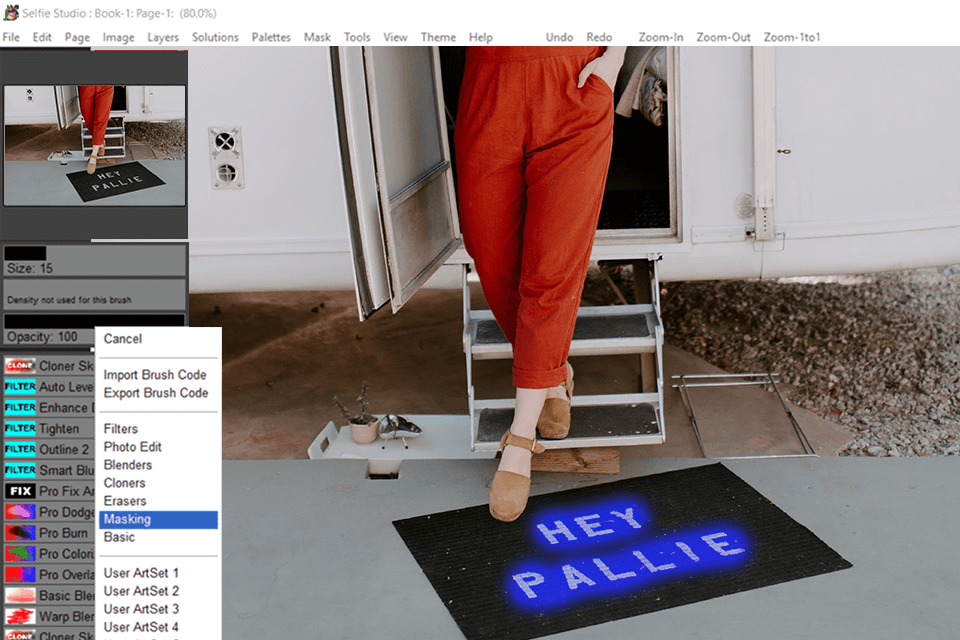Open the Help menu

481,37
